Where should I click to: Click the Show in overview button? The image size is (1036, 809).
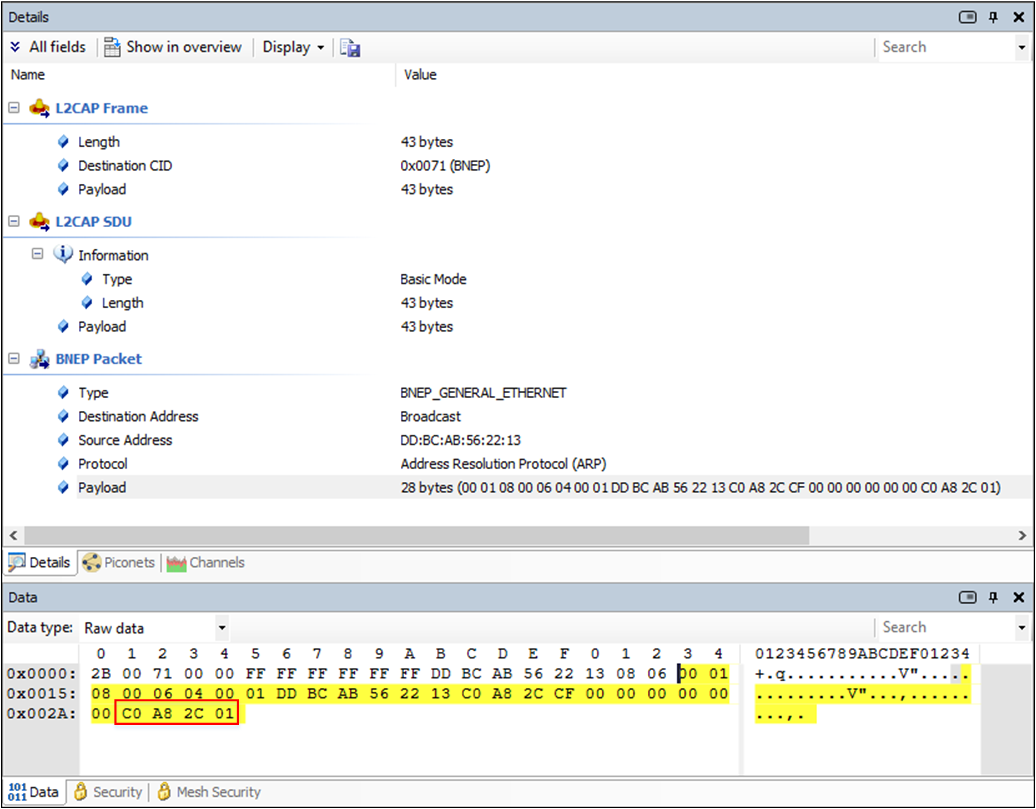tap(172, 47)
